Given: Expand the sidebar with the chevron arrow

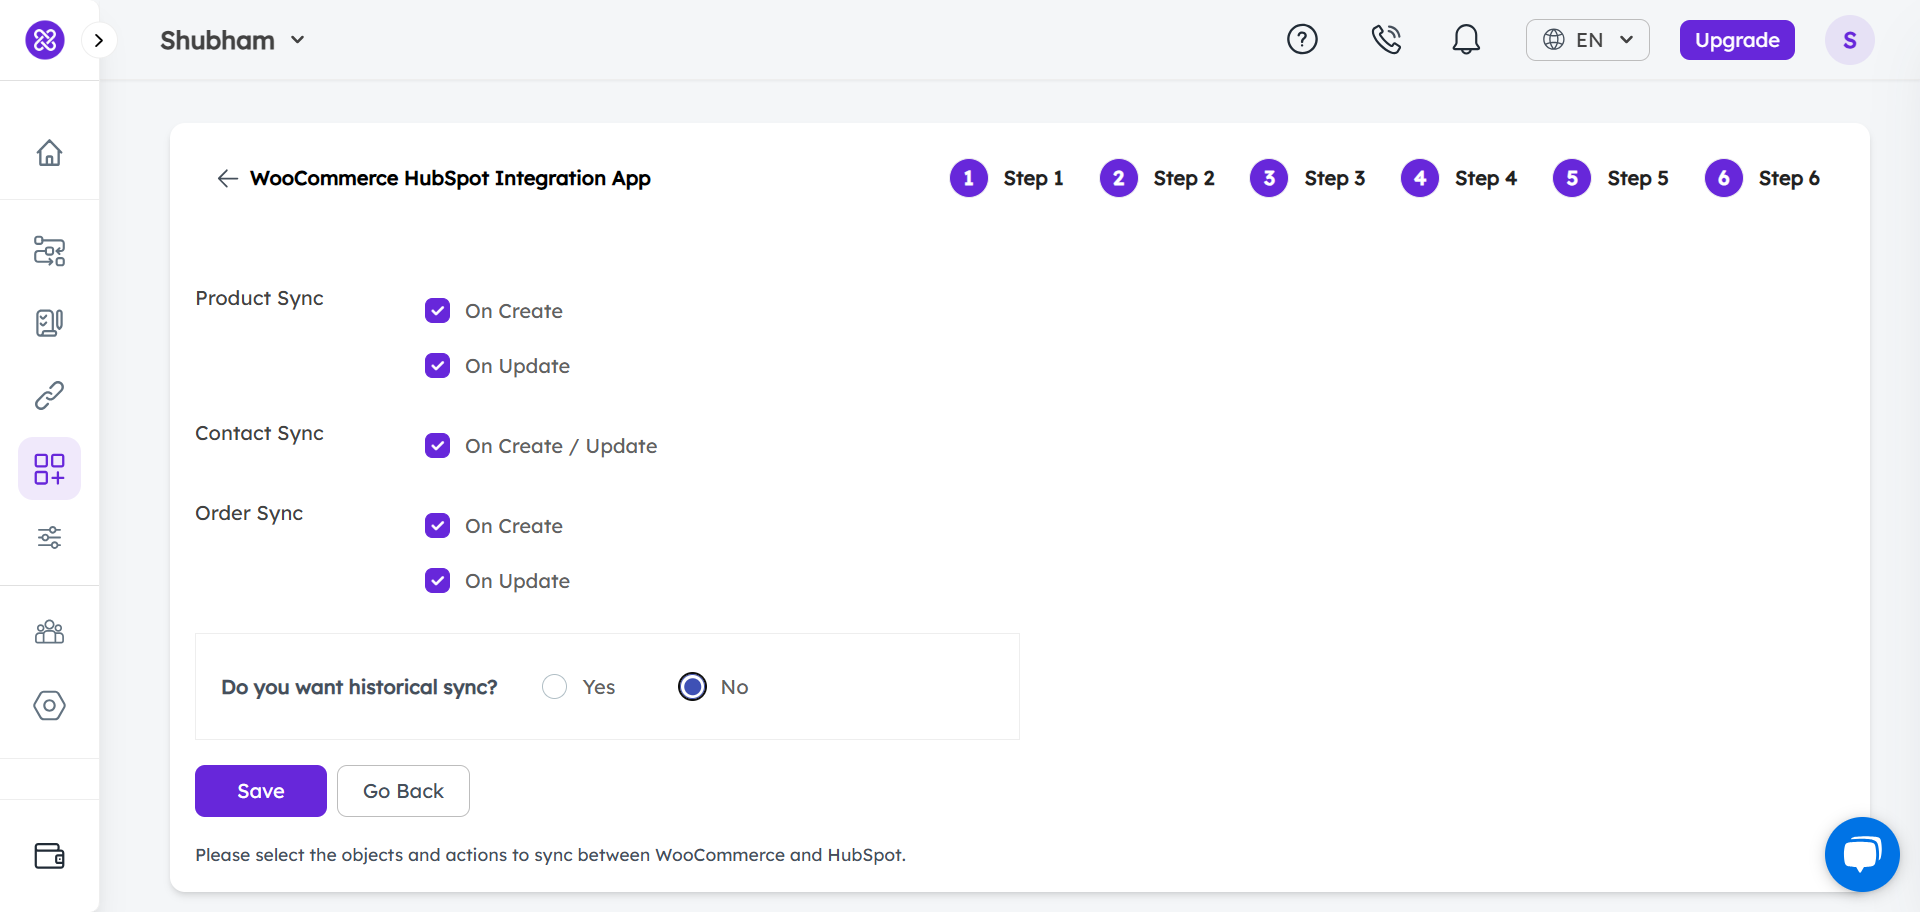Looking at the screenshot, I should 98,40.
